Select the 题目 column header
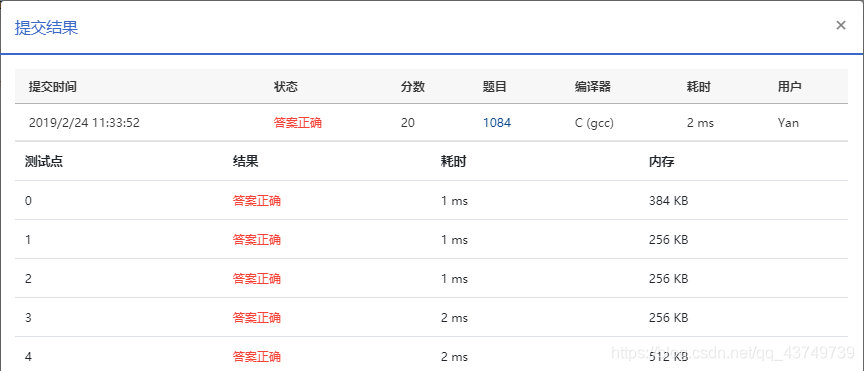 [494, 87]
